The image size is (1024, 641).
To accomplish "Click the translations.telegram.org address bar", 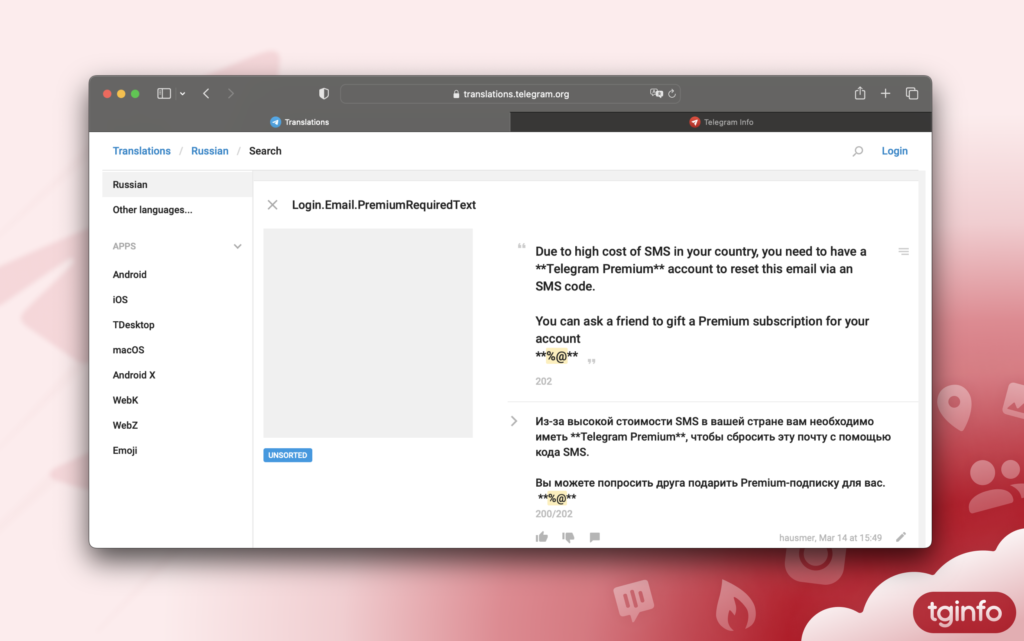I will click(510, 94).
